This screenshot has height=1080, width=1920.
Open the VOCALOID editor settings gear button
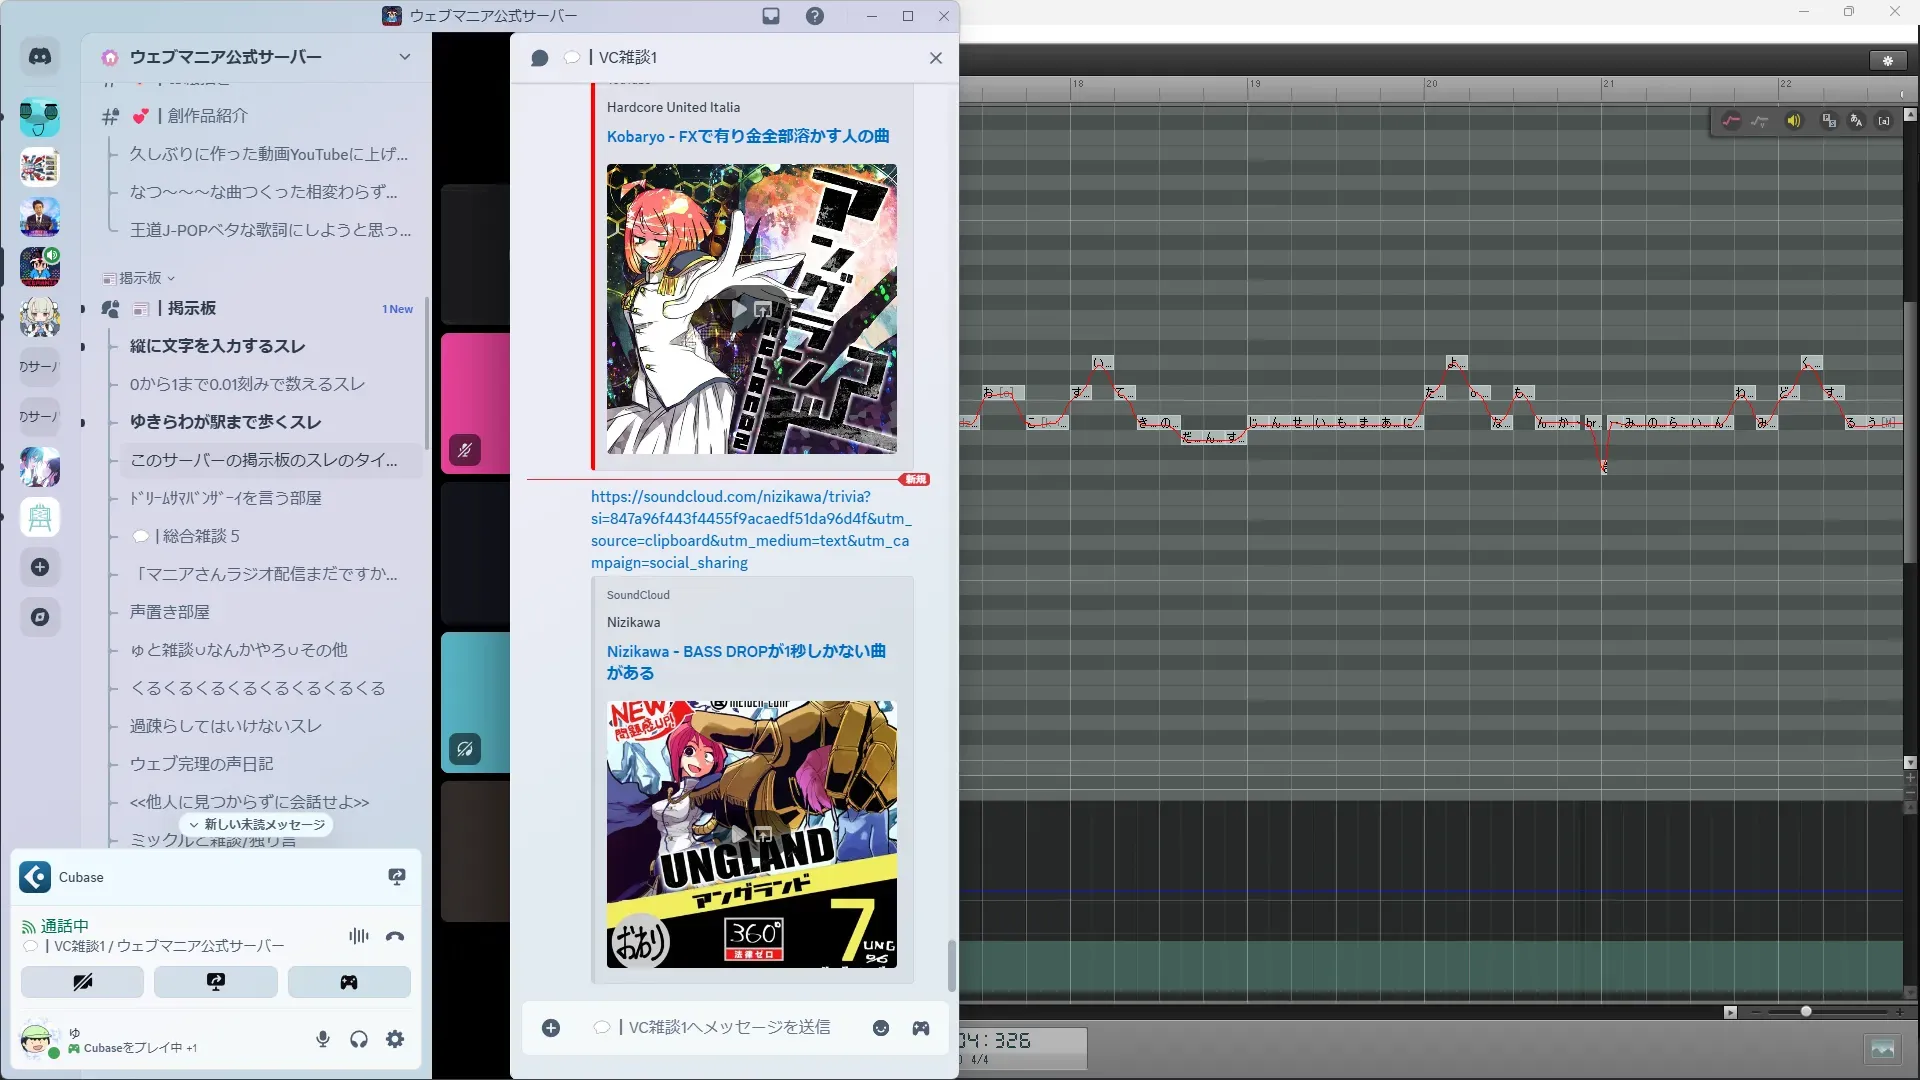click(1888, 61)
